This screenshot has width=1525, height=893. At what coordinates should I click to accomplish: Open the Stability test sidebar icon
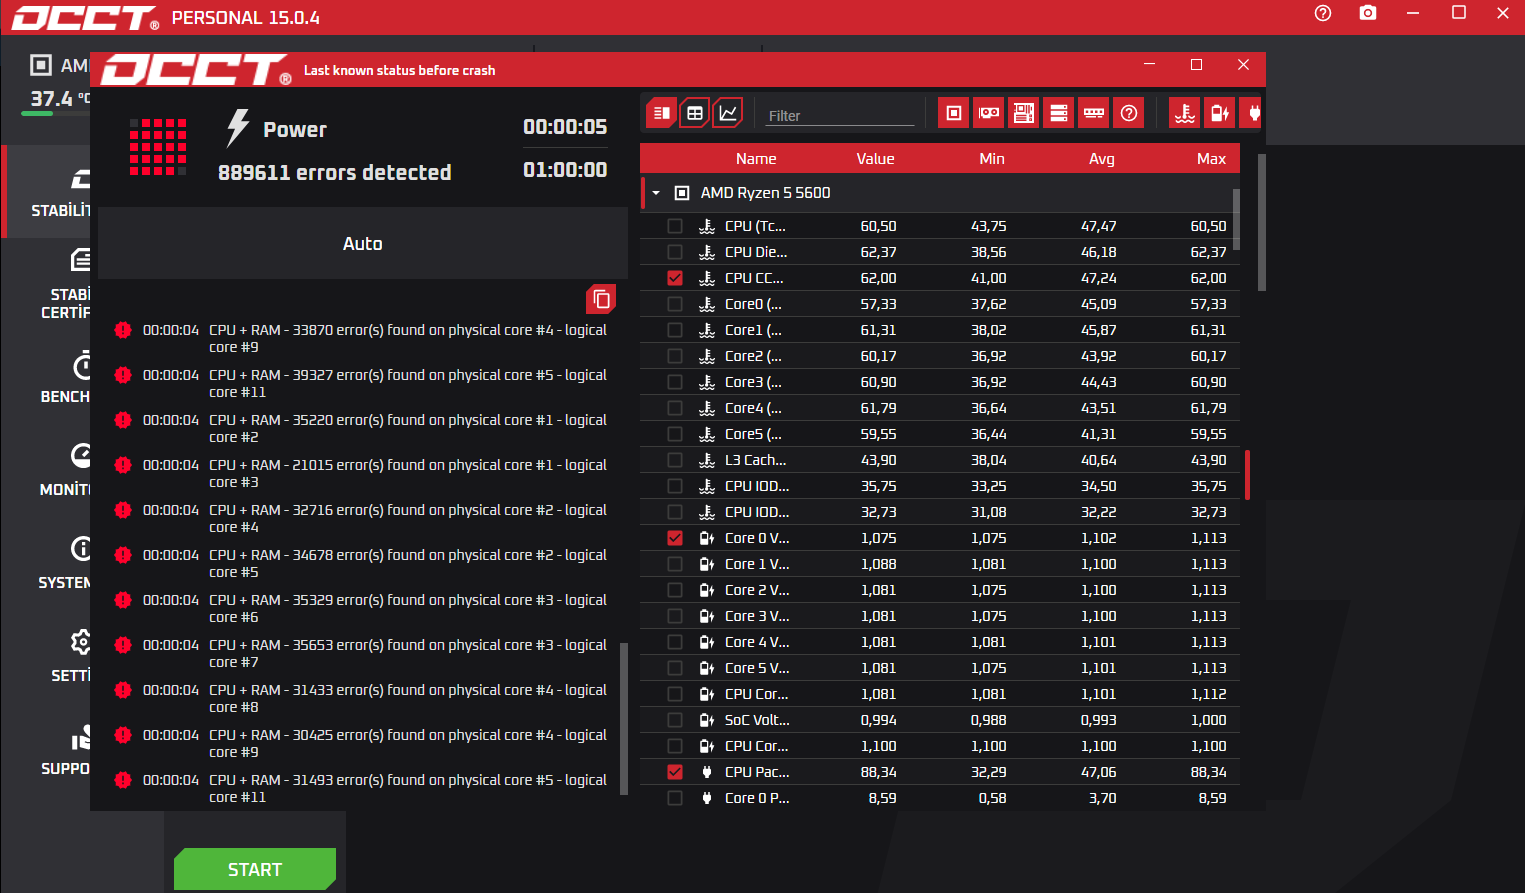[x=81, y=179]
